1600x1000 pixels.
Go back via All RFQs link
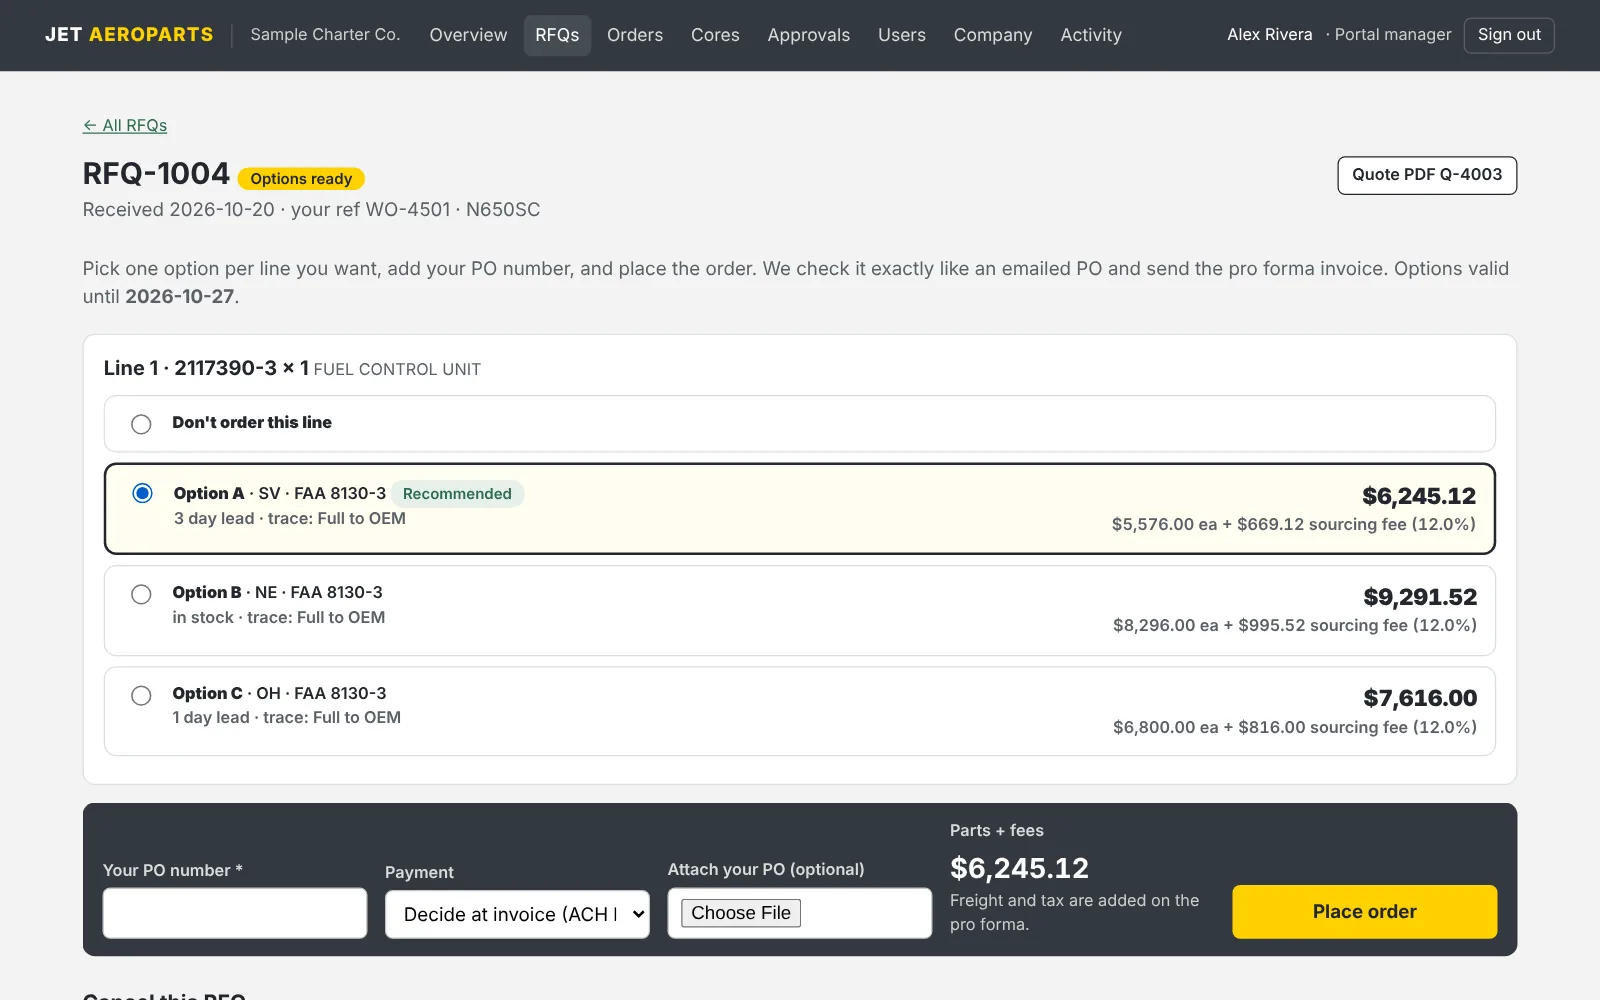coord(125,125)
